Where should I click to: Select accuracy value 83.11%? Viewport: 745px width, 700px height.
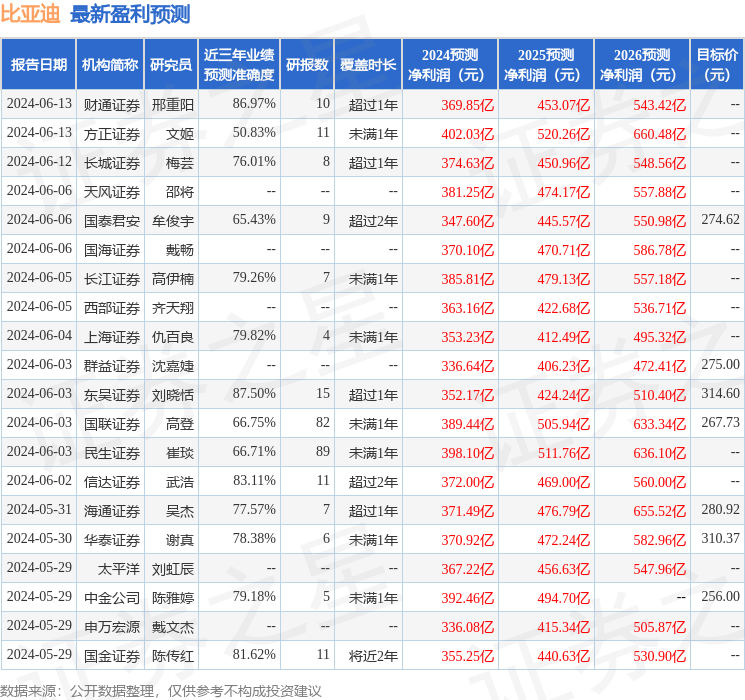[x=254, y=480]
